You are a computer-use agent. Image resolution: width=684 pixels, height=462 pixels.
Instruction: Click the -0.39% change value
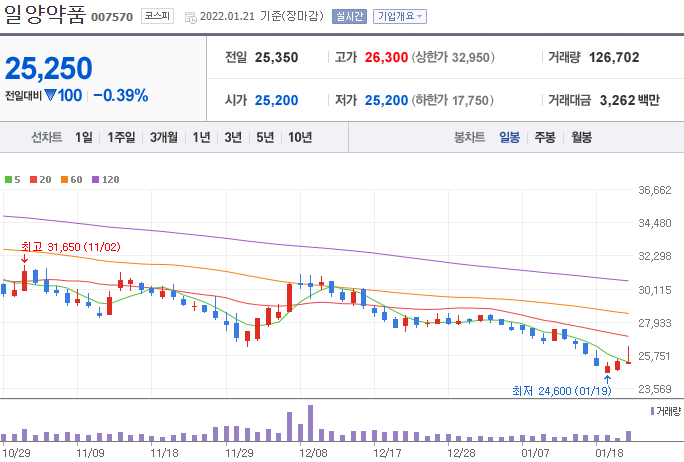coord(121,95)
